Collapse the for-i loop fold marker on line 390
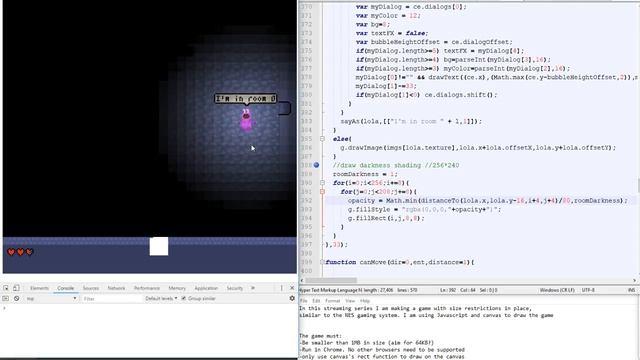Screen dimensions: 640x360 322,183
